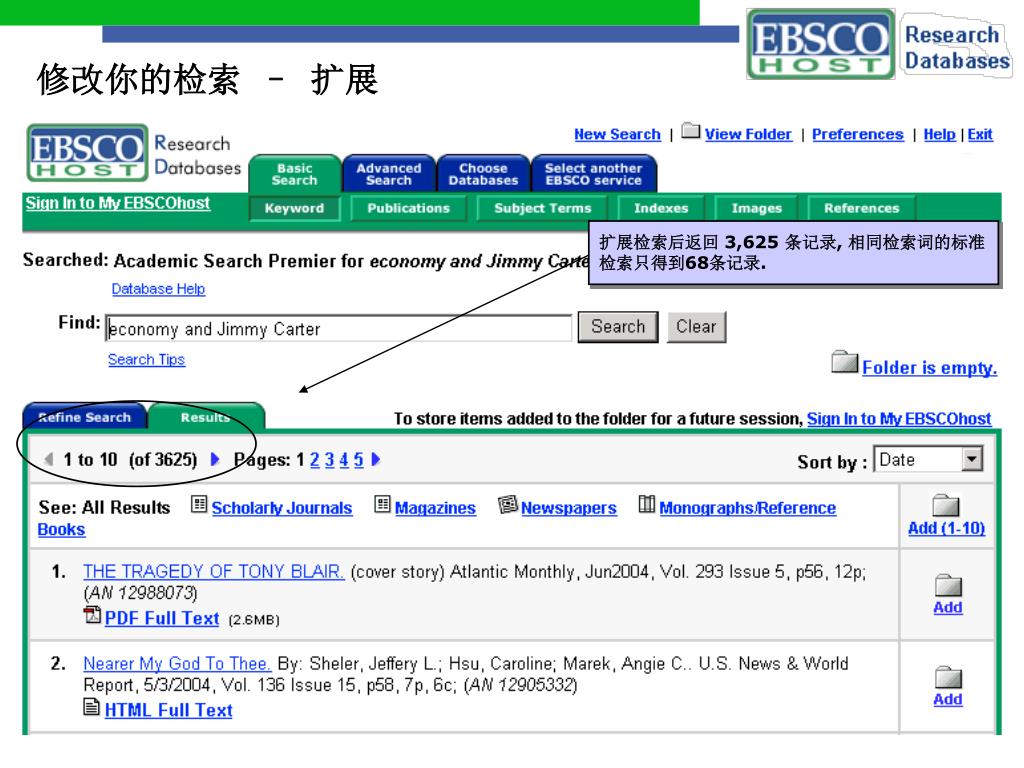This screenshot has height=768, width=1024.
Task: Open the View Folder link
Action: (748, 135)
